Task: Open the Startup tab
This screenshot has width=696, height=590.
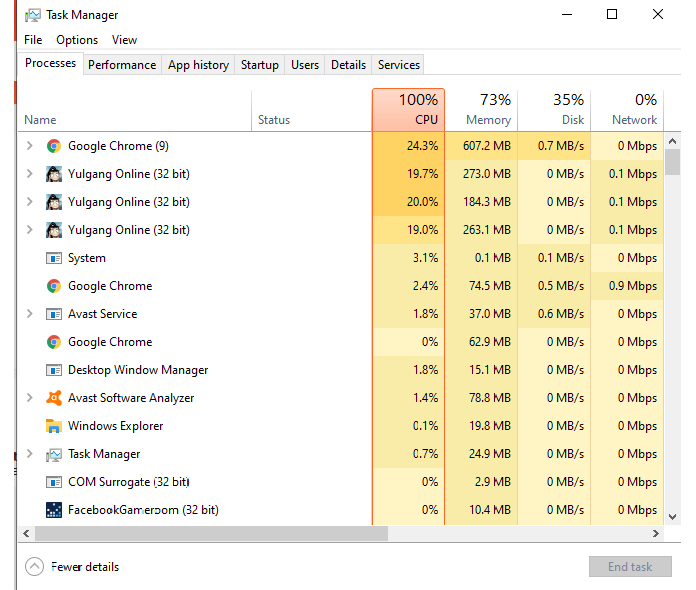Action: coord(260,65)
